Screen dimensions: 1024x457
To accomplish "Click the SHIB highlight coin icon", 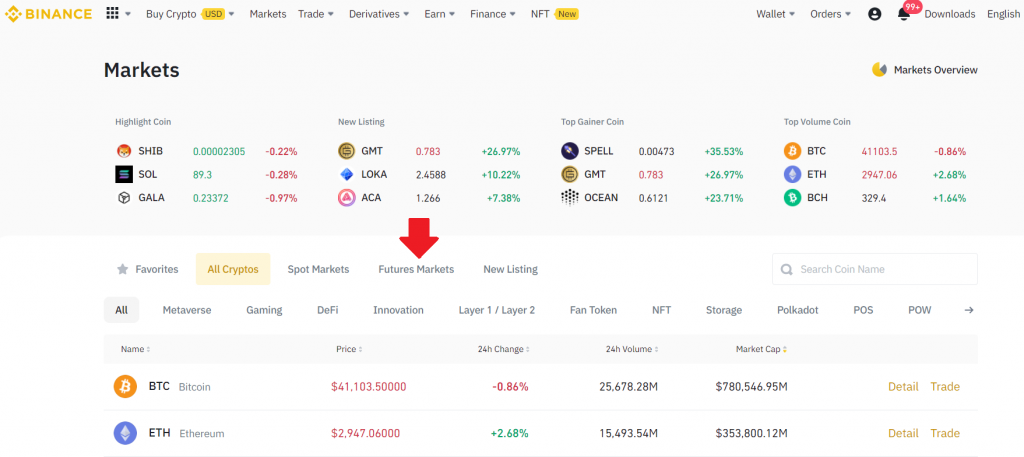I will [123, 151].
